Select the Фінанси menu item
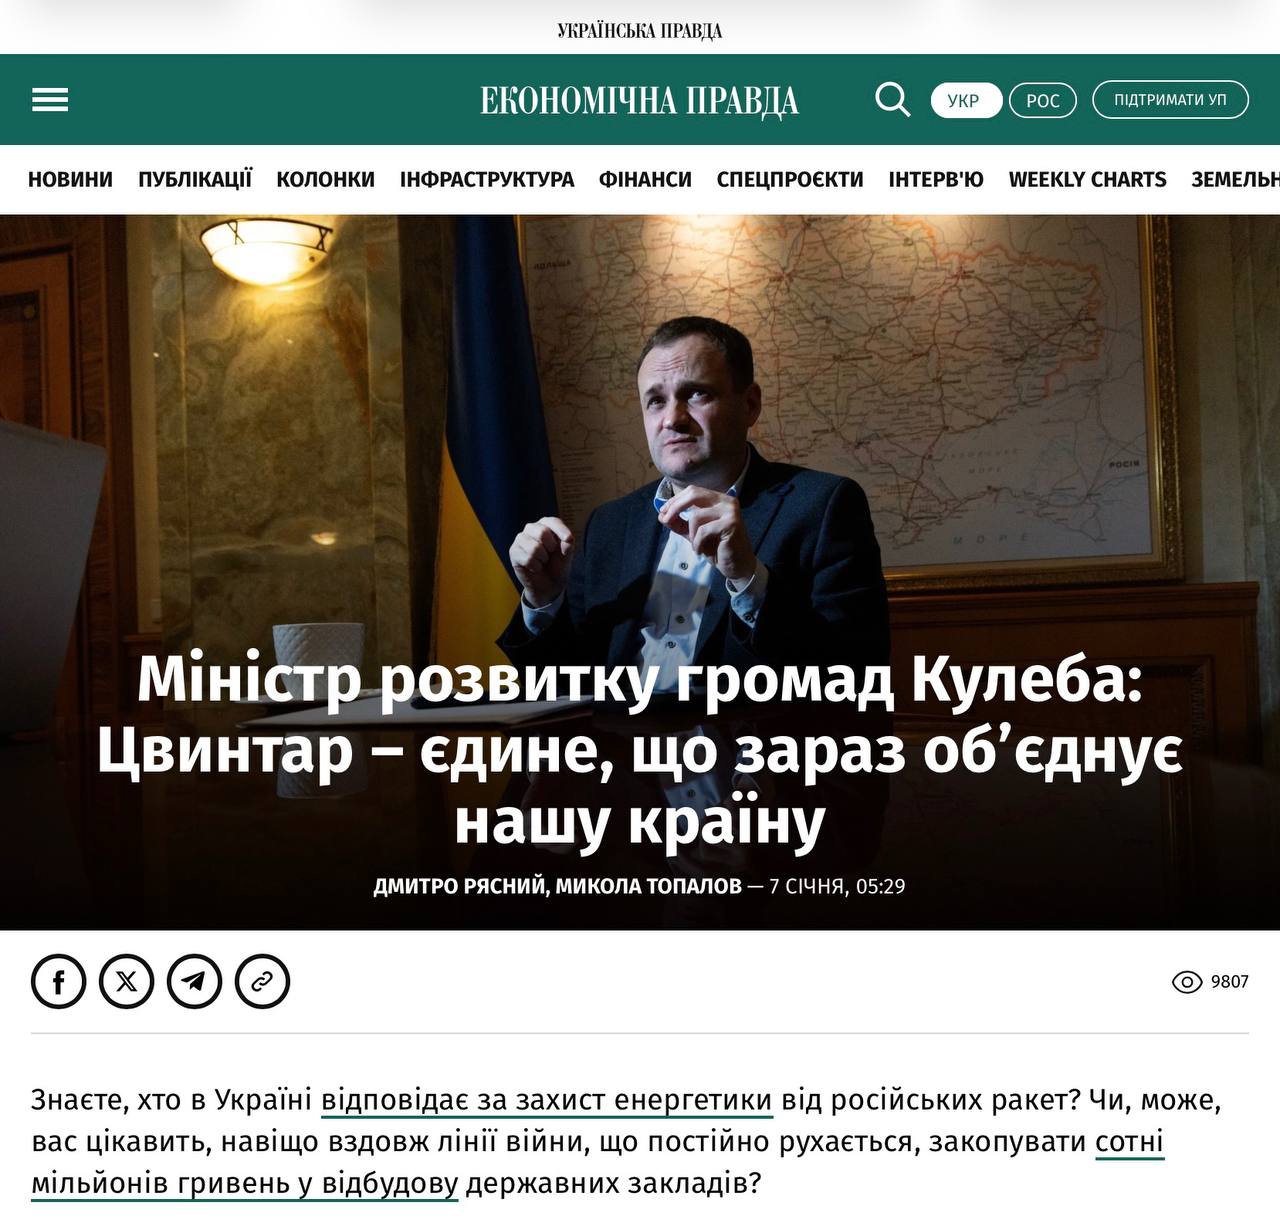Screen dimensions: 1280x1226 point(645,179)
